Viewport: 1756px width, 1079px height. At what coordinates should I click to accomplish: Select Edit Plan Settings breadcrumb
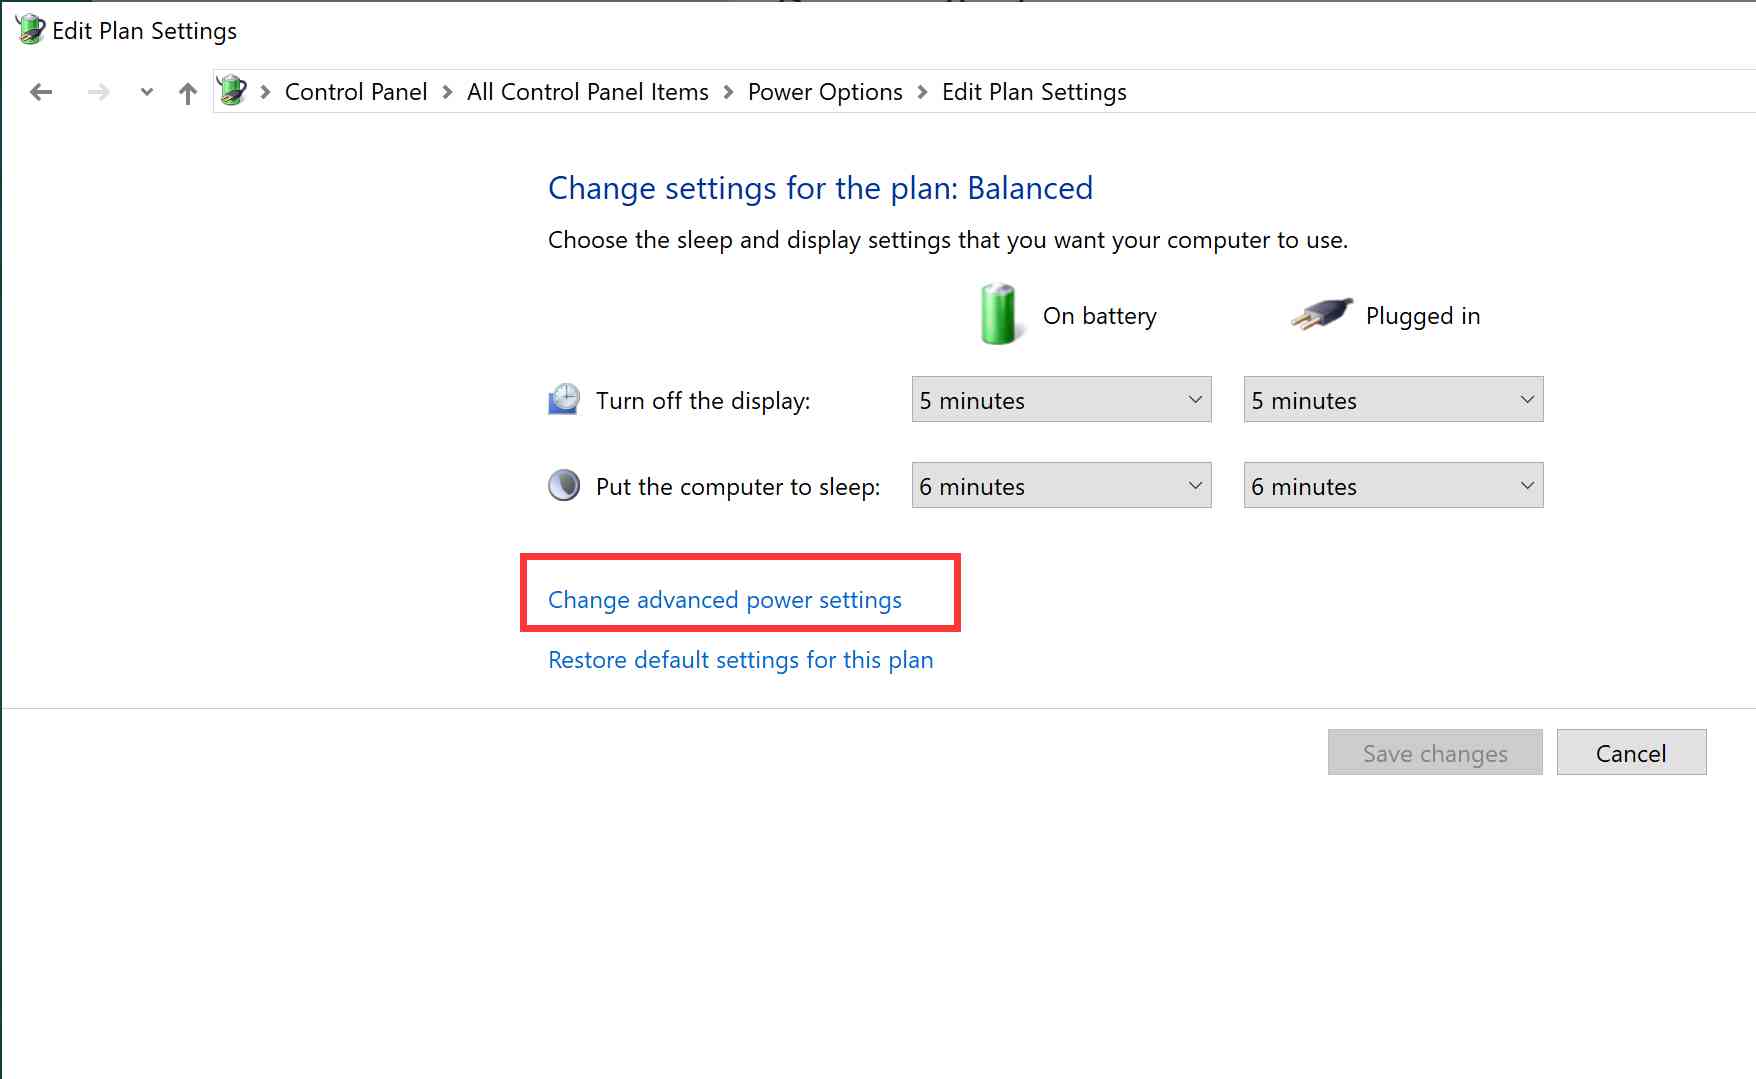(1034, 92)
